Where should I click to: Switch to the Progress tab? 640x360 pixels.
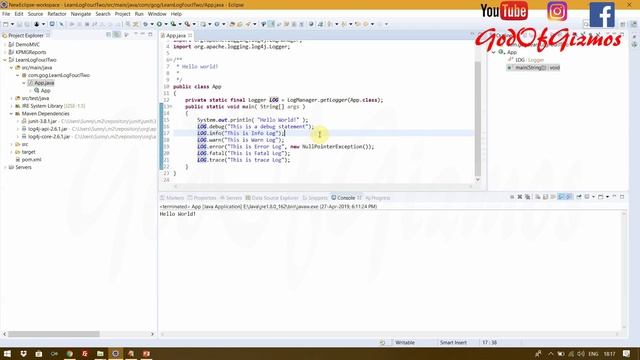tap(378, 198)
